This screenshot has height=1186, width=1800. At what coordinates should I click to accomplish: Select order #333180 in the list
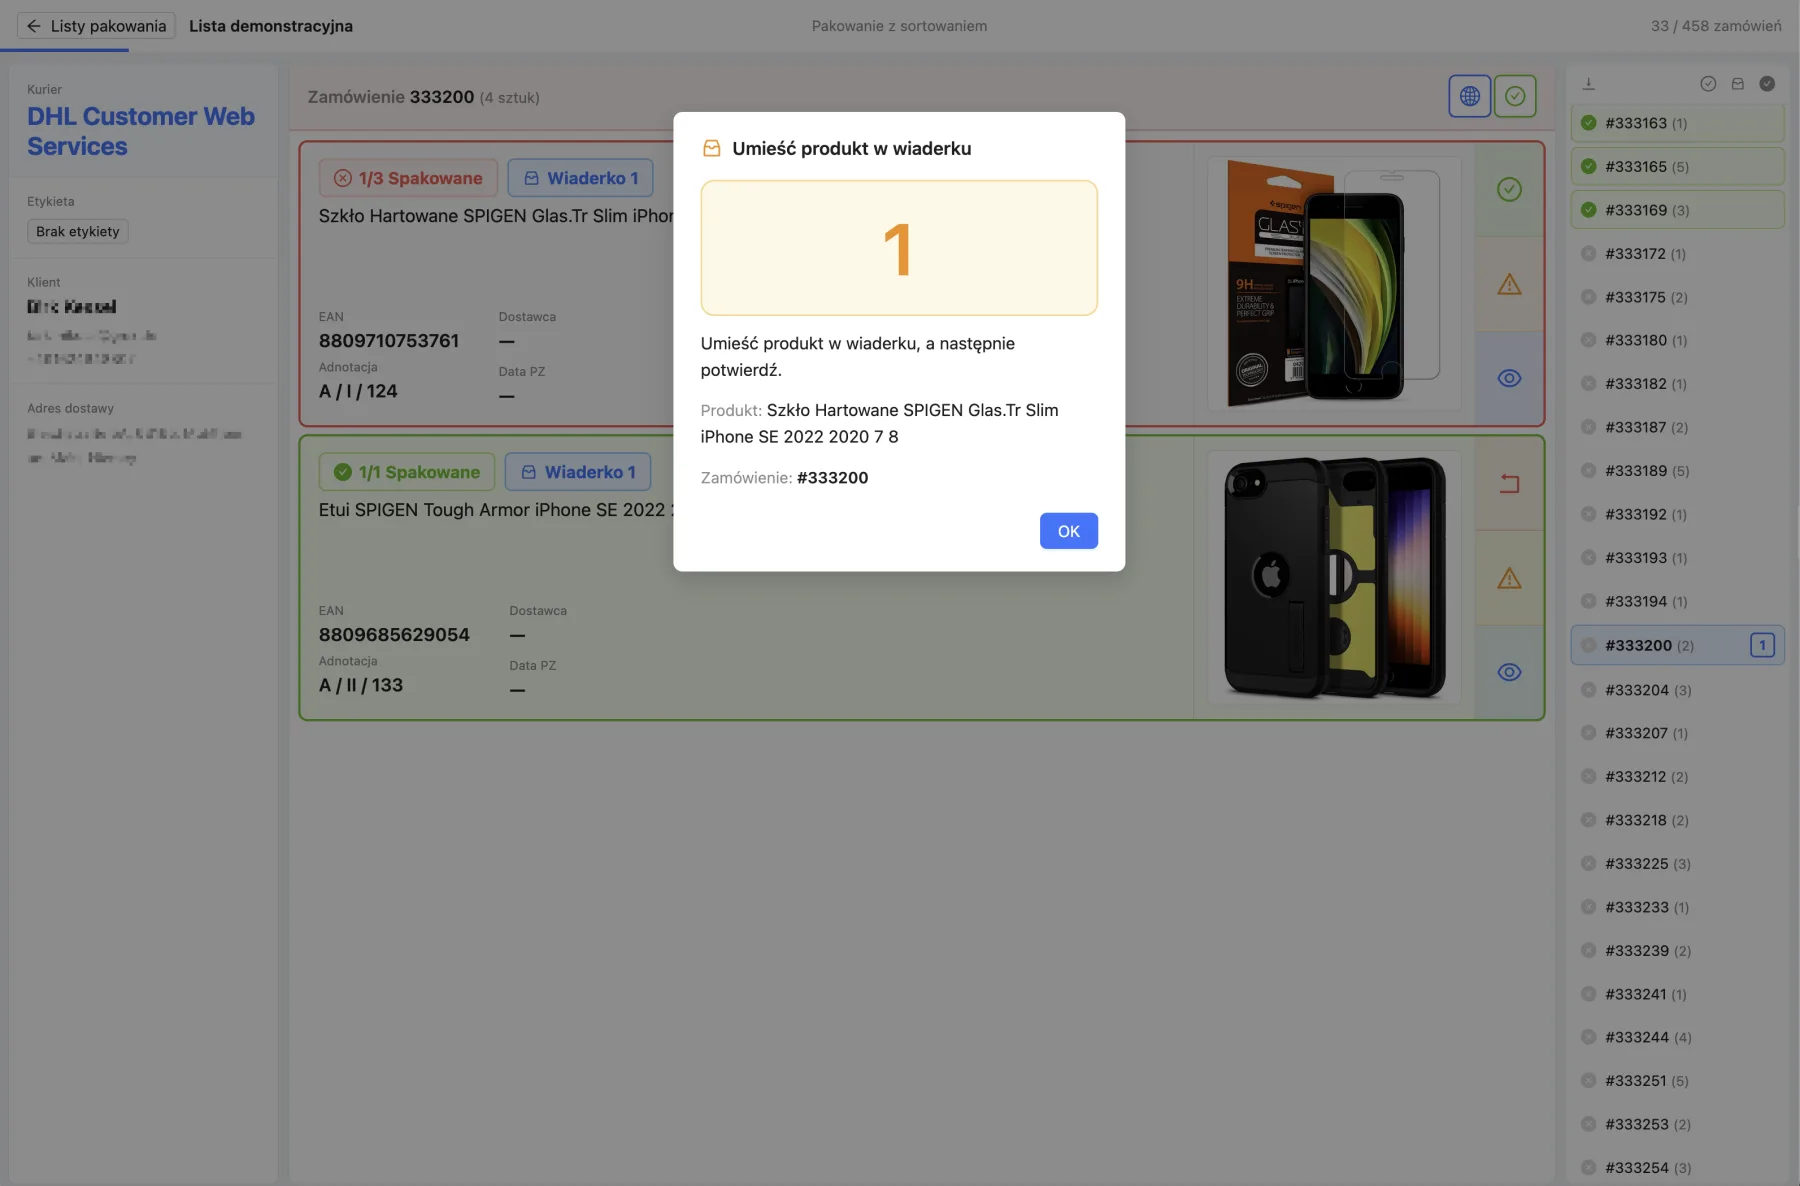tap(1677, 340)
